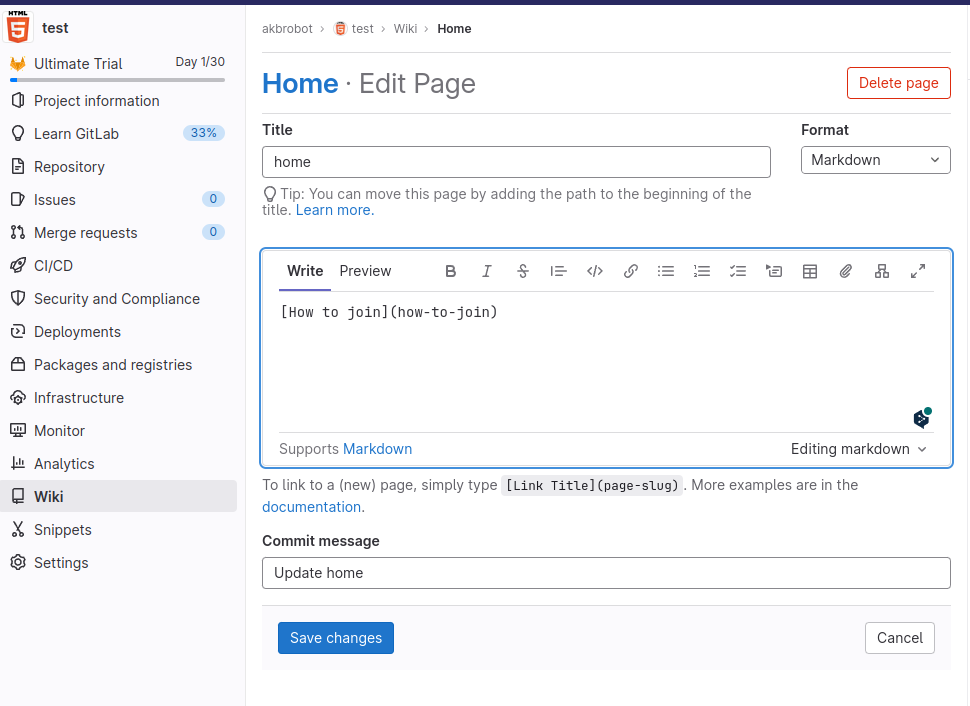The image size is (970, 706).
Task: Open the Format dropdown showing Markdown
Action: [875, 160]
